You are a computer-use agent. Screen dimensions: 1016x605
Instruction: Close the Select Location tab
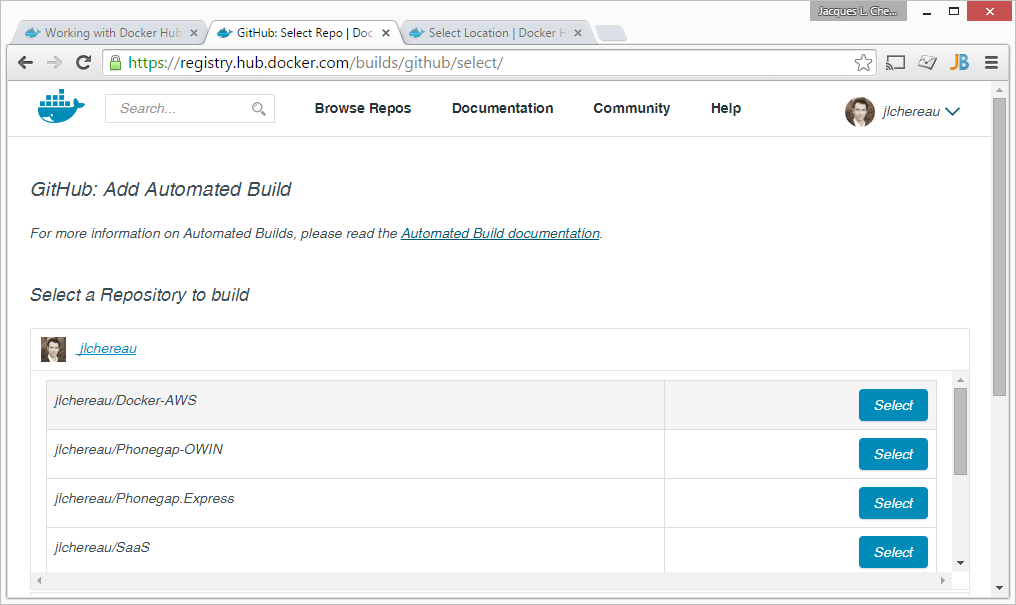[578, 32]
